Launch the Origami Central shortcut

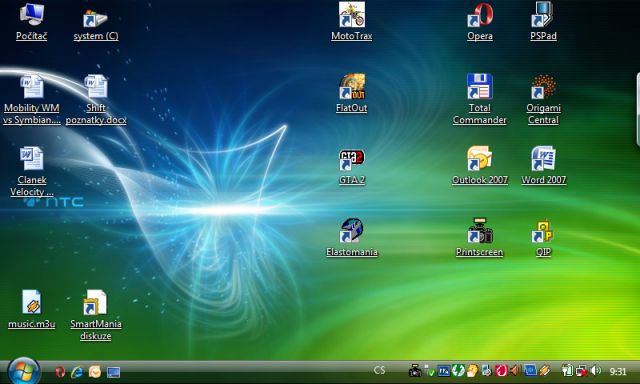543,100
